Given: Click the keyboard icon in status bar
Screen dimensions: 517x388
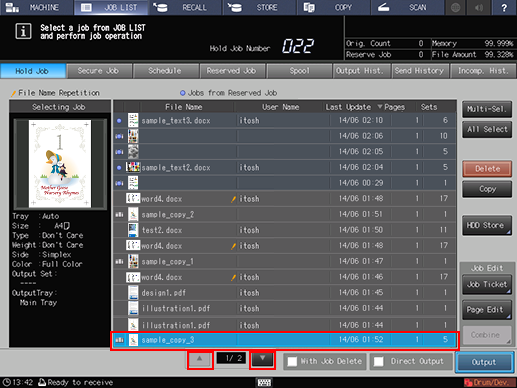Looking at the screenshot, I should [264, 382].
